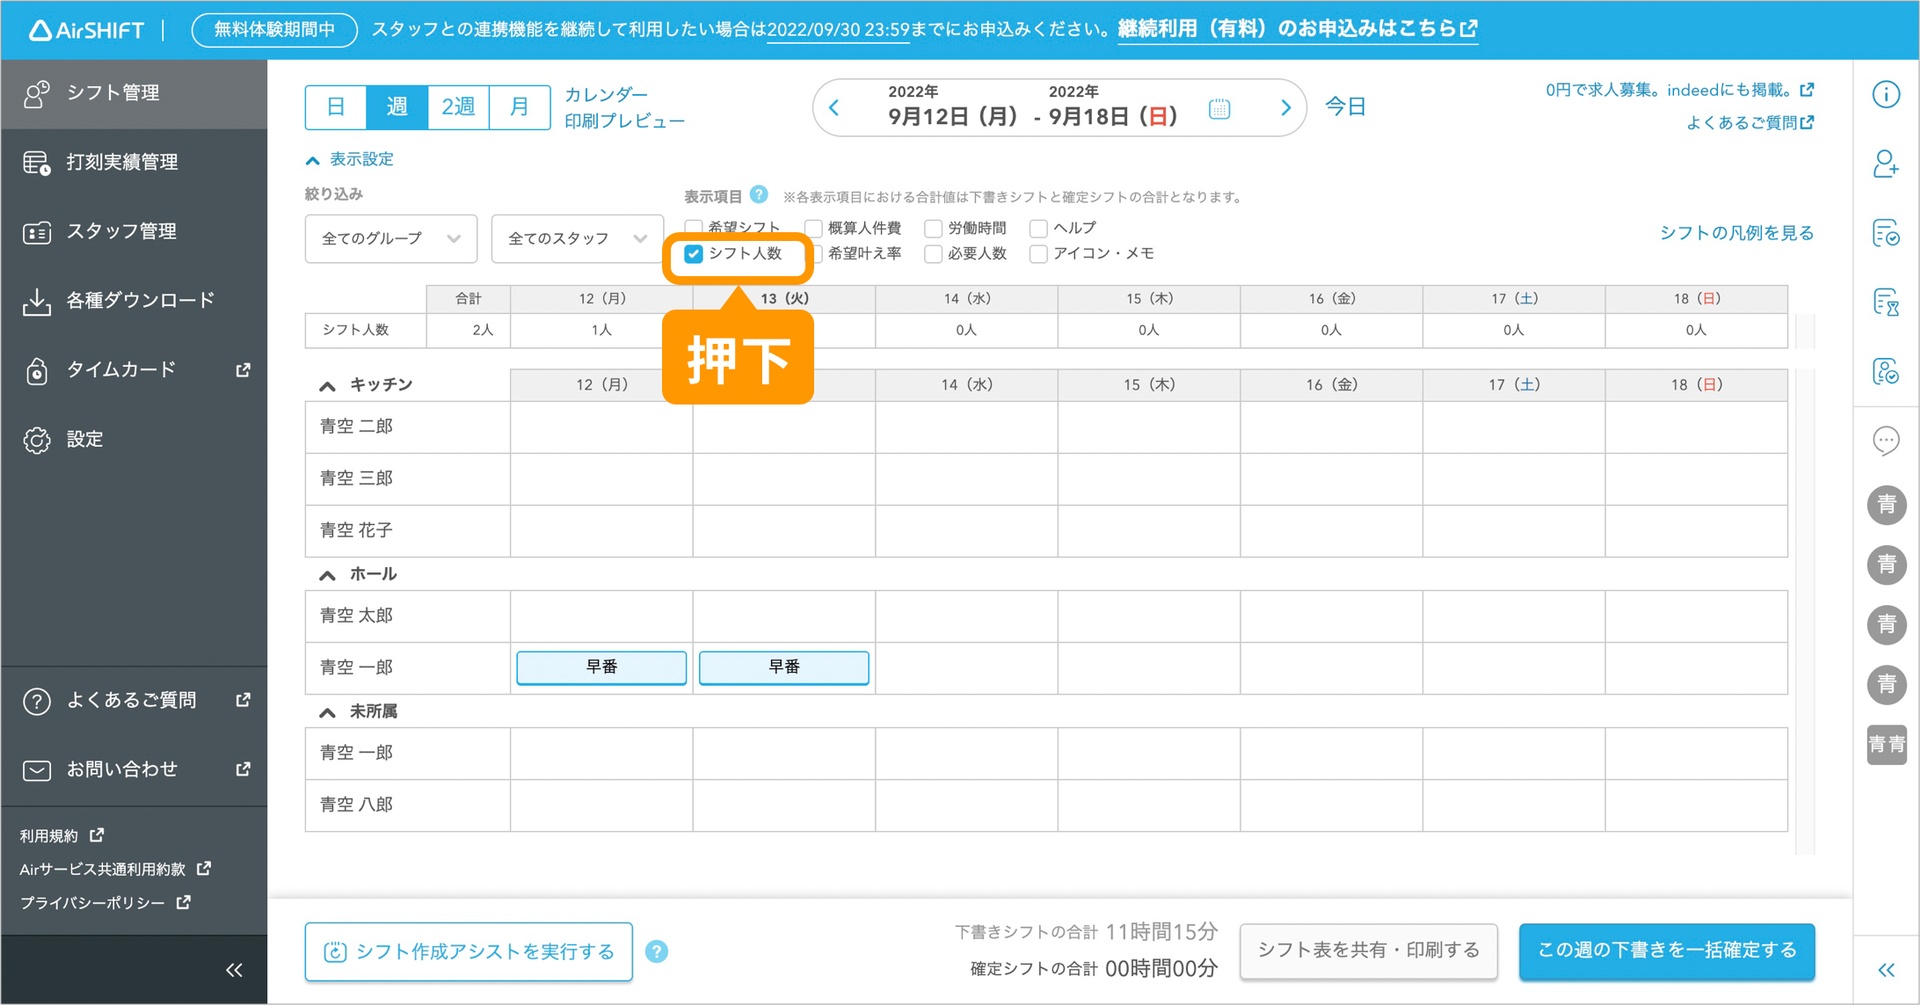Viewport: 1920px width, 1005px height.
Task: Click help icon beside shift assist button
Action: pos(656,951)
